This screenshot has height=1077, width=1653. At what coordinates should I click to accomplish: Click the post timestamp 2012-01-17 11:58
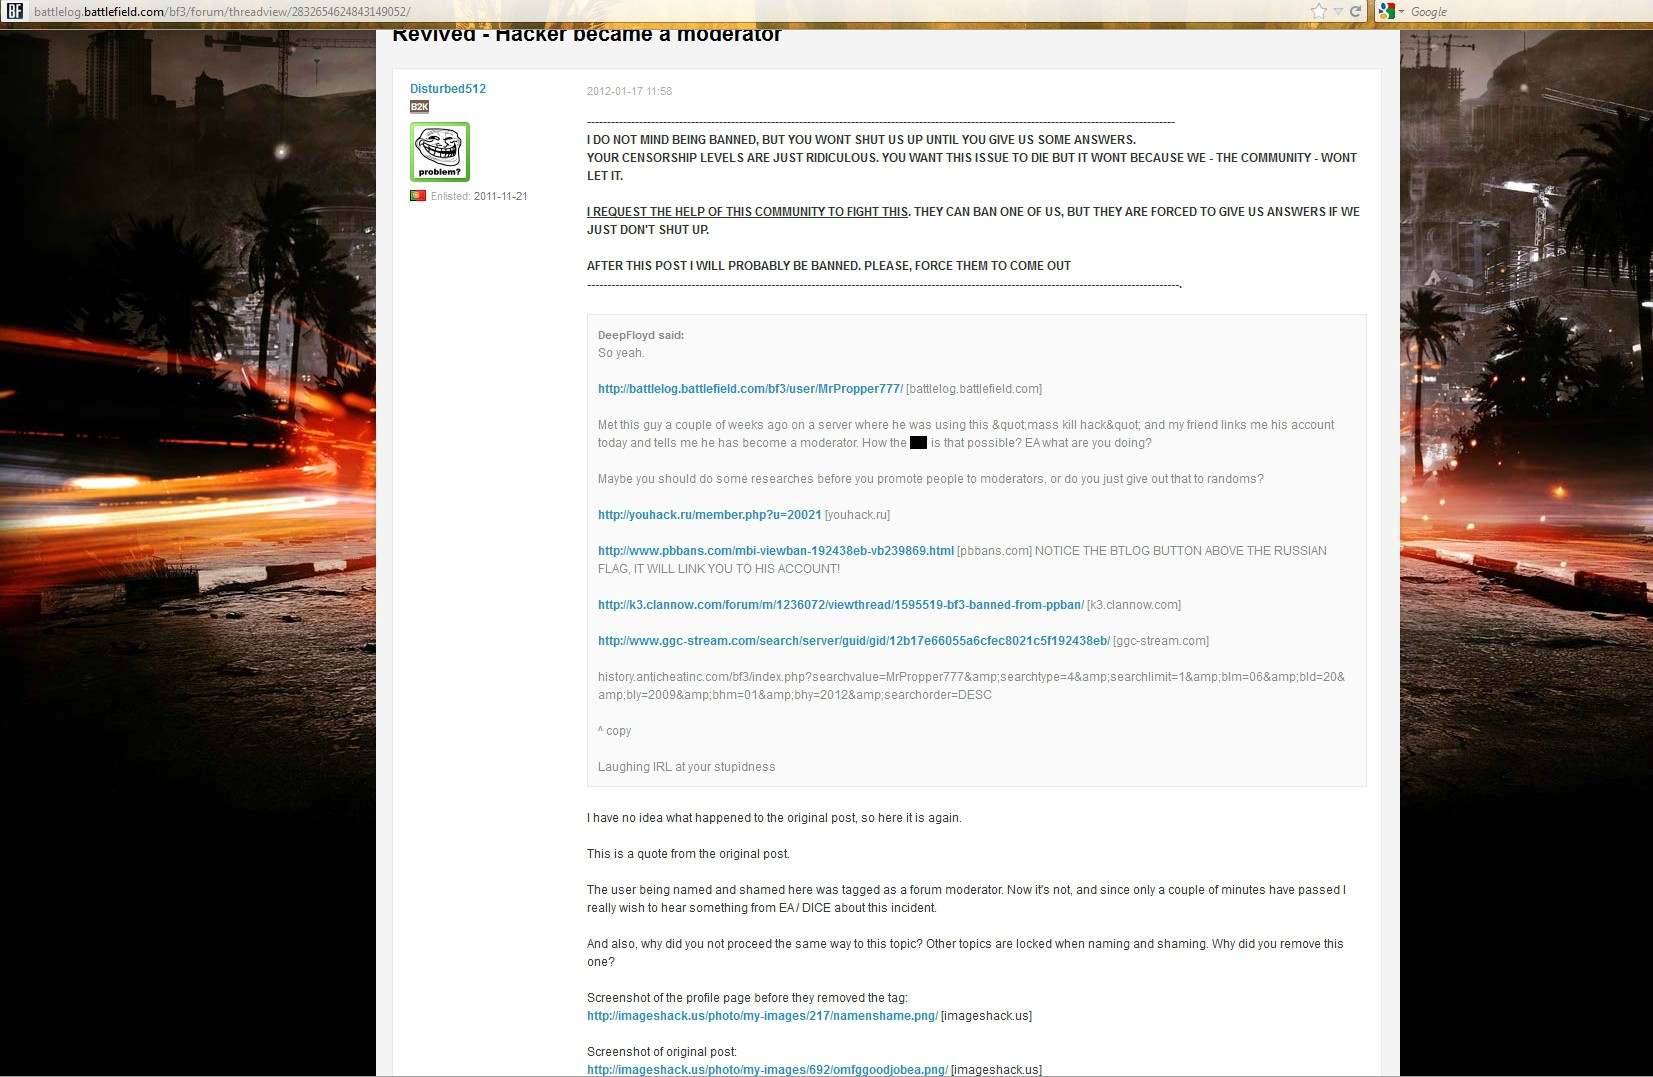(629, 91)
